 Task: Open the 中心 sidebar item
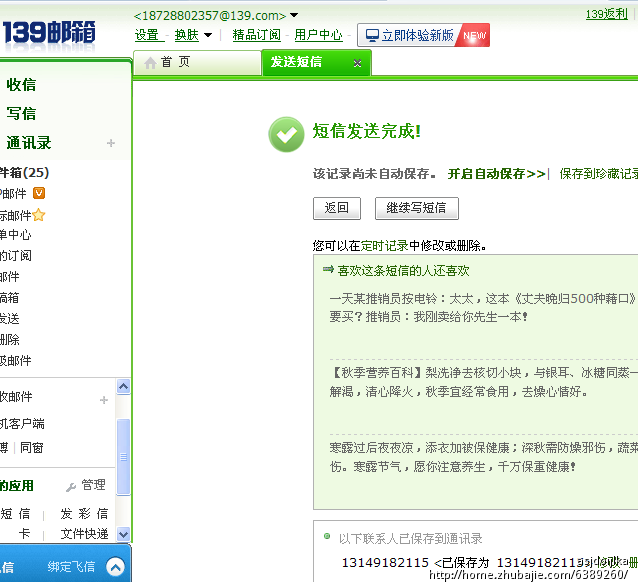15,235
